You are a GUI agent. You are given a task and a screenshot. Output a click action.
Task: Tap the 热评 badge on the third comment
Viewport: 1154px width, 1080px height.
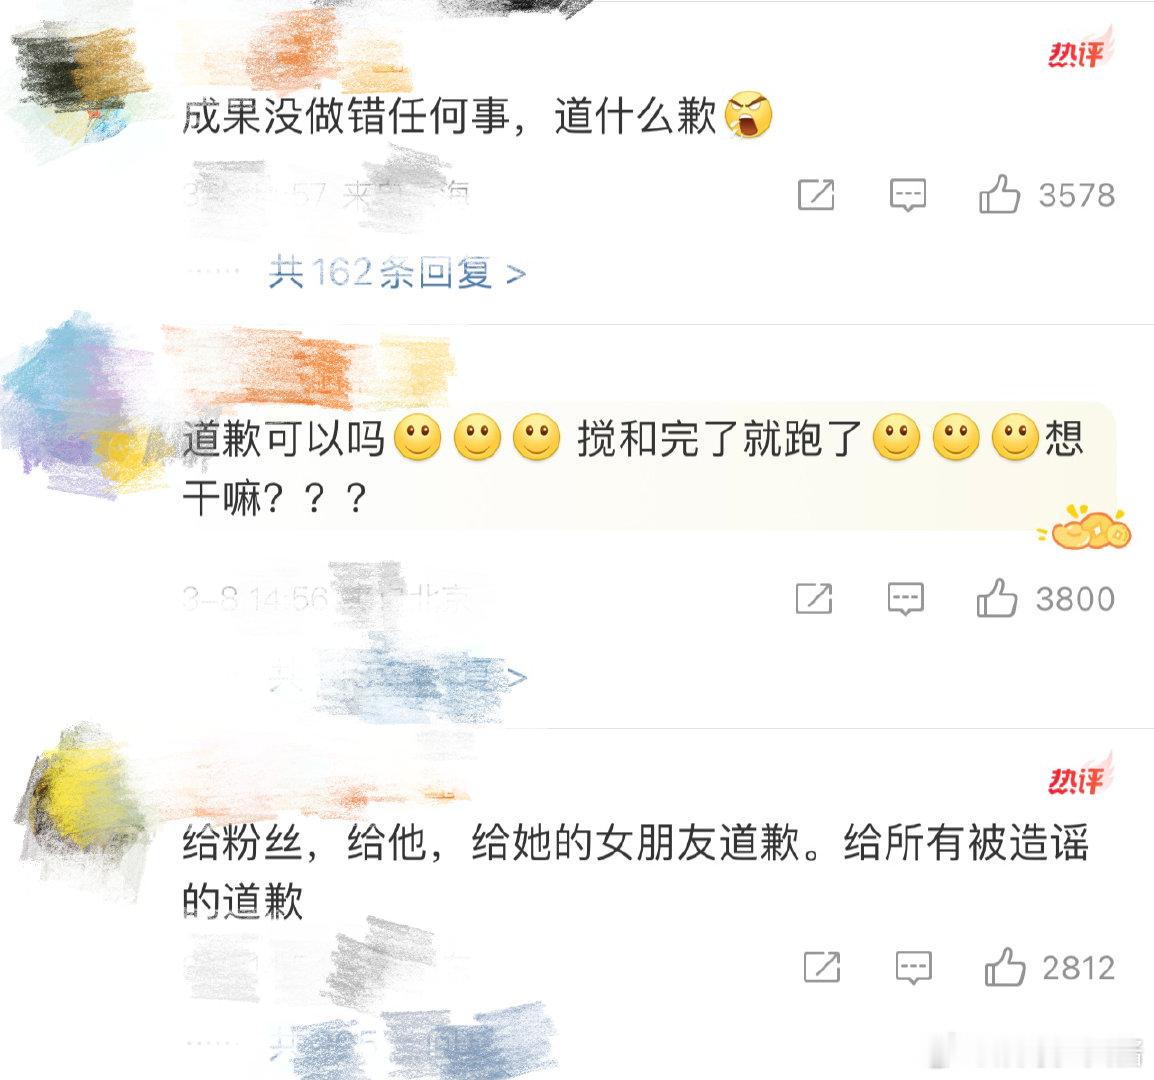pos(1080,775)
